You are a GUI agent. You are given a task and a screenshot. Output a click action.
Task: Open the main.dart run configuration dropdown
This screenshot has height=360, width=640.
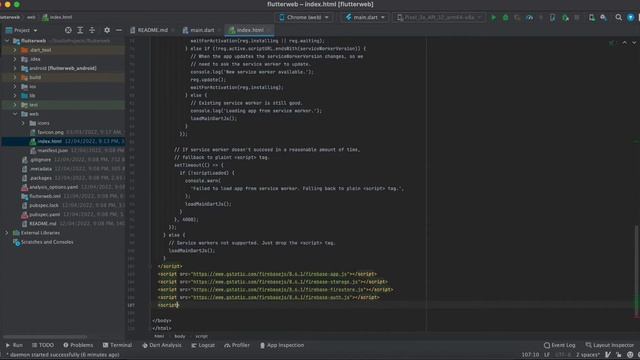(365, 18)
